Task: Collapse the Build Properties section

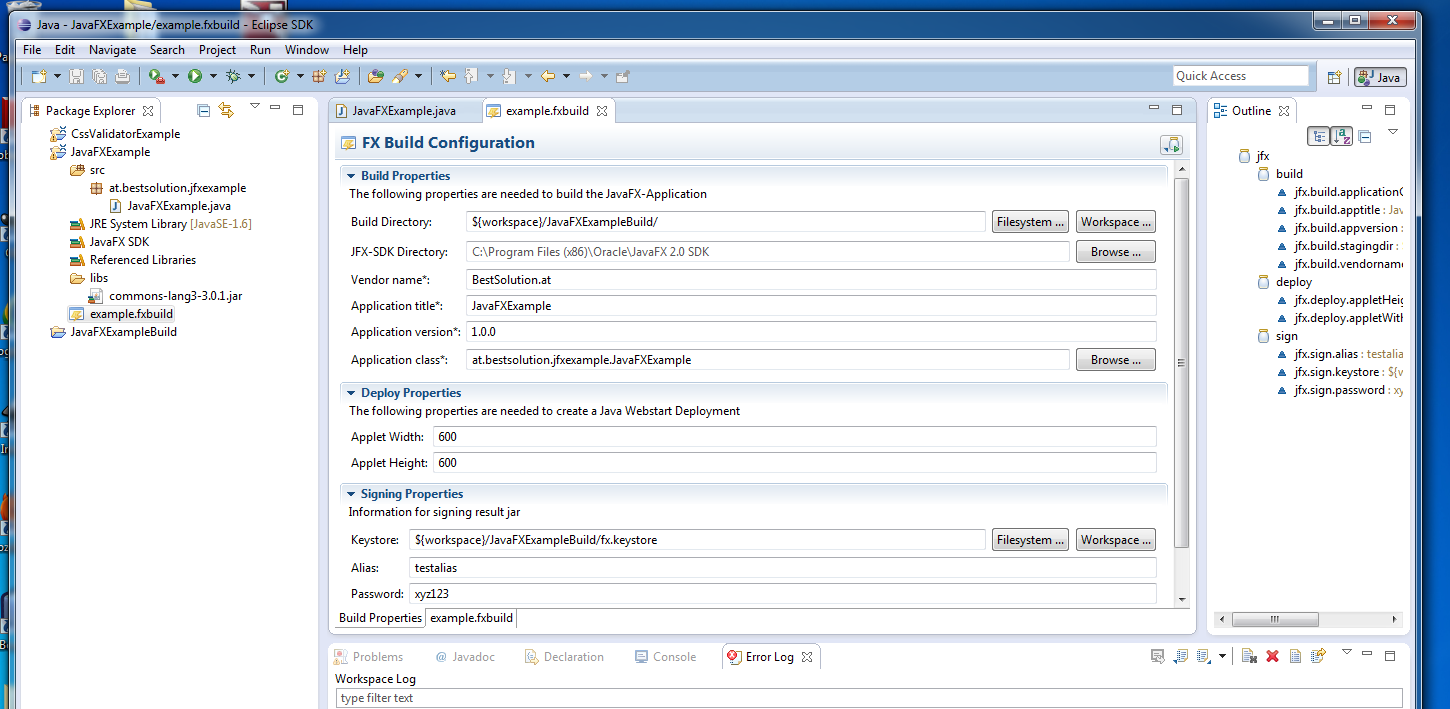Action: tap(351, 176)
